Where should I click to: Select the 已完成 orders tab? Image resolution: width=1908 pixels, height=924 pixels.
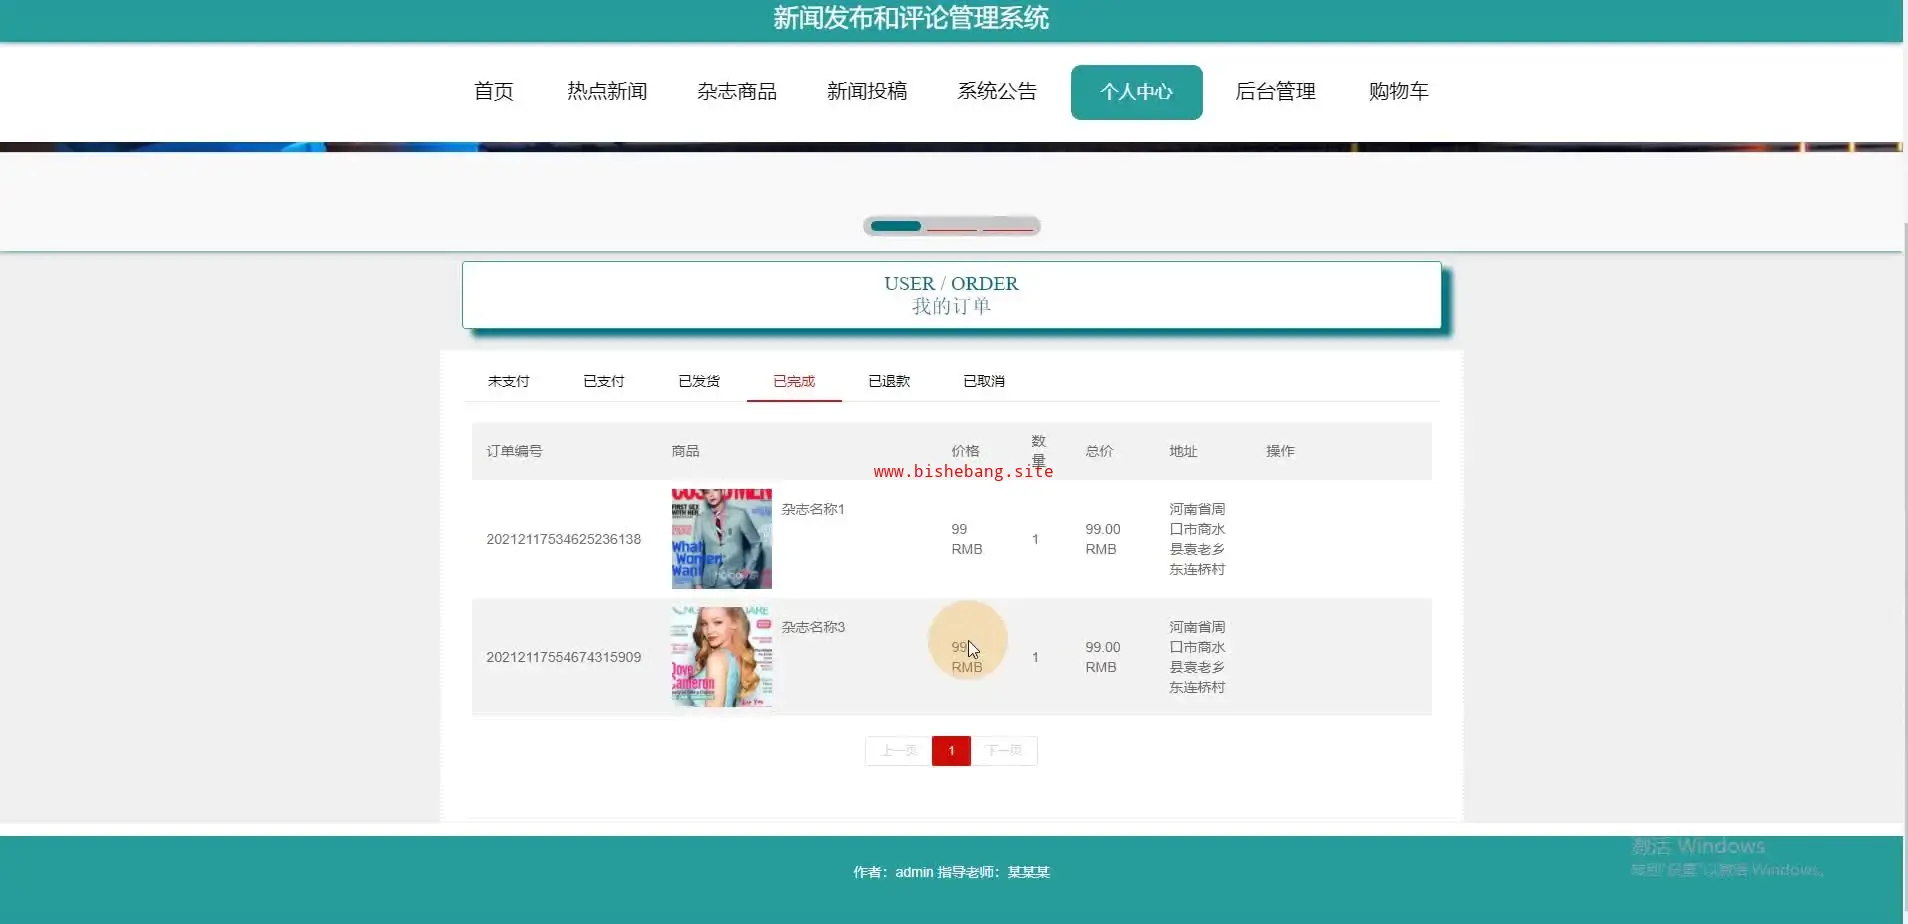[794, 381]
